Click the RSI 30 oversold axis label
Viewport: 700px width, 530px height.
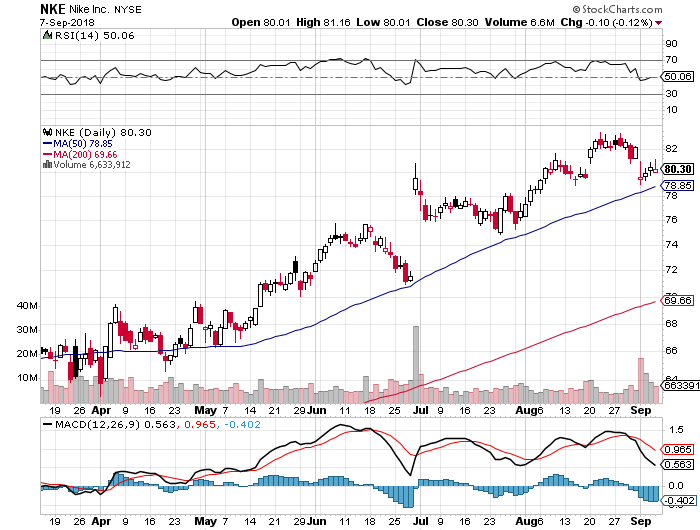click(x=671, y=94)
